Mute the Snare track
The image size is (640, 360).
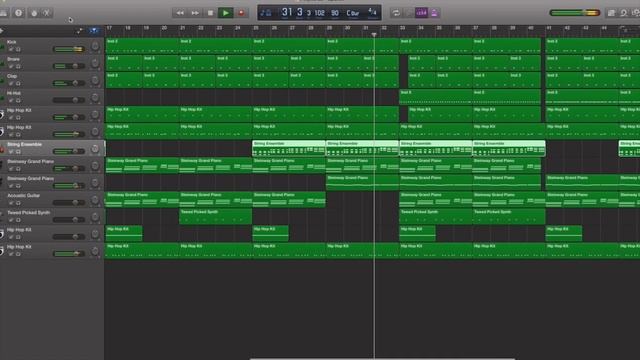pyautogui.click(x=11, y=67)
